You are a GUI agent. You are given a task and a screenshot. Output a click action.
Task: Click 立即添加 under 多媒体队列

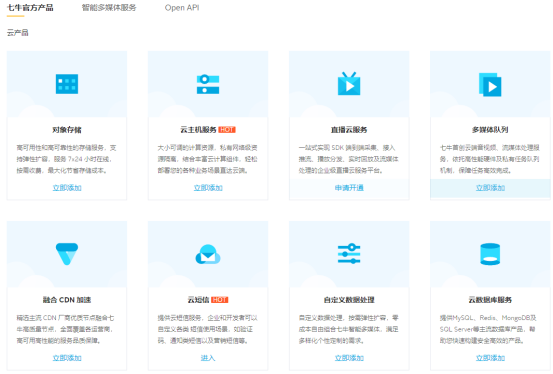[x=490, y=188]
